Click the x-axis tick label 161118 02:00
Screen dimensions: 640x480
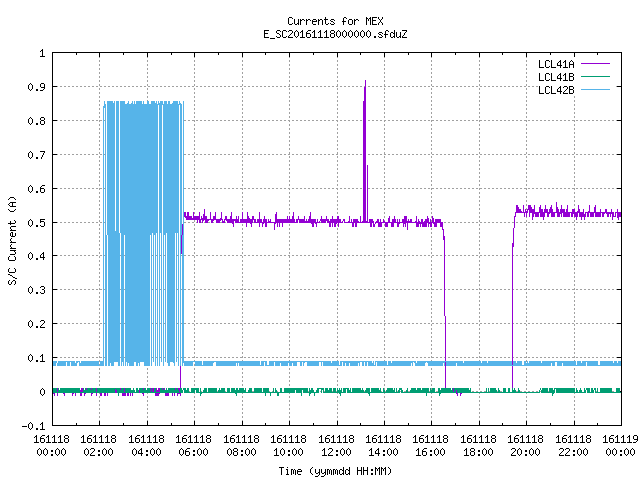[x=98, y=446]
